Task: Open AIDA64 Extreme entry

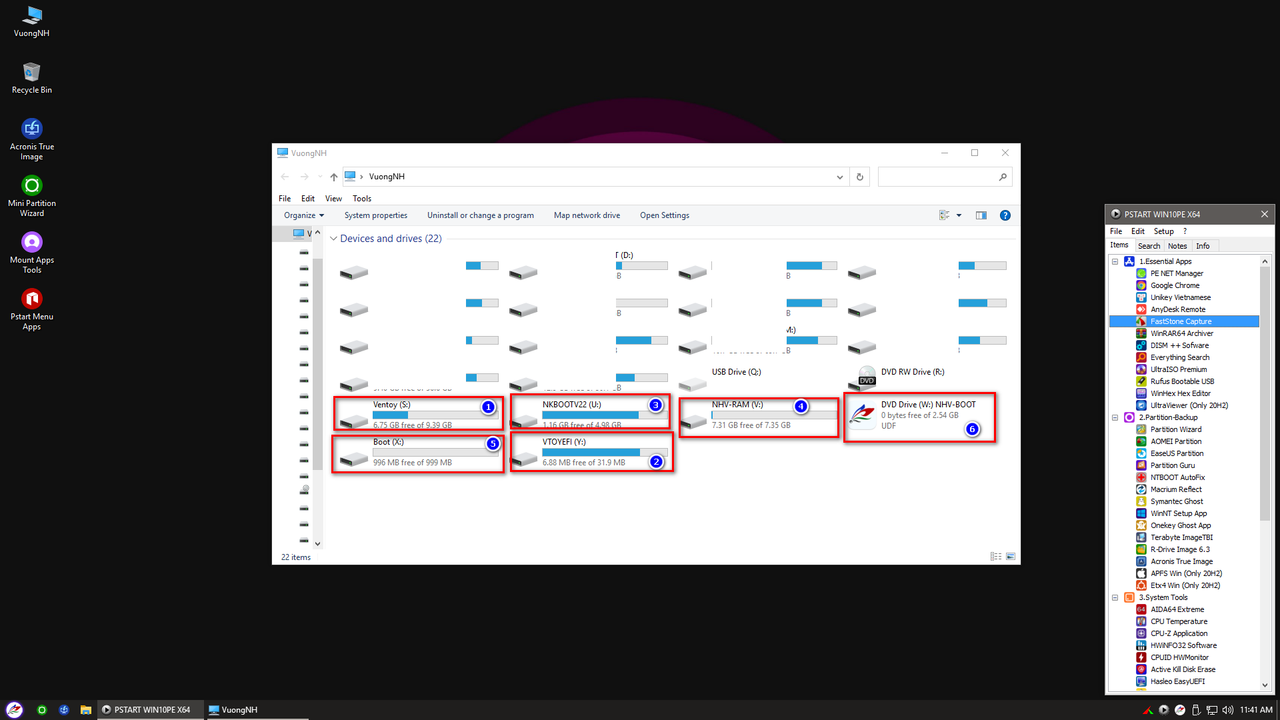Action: pos(1176,609)
